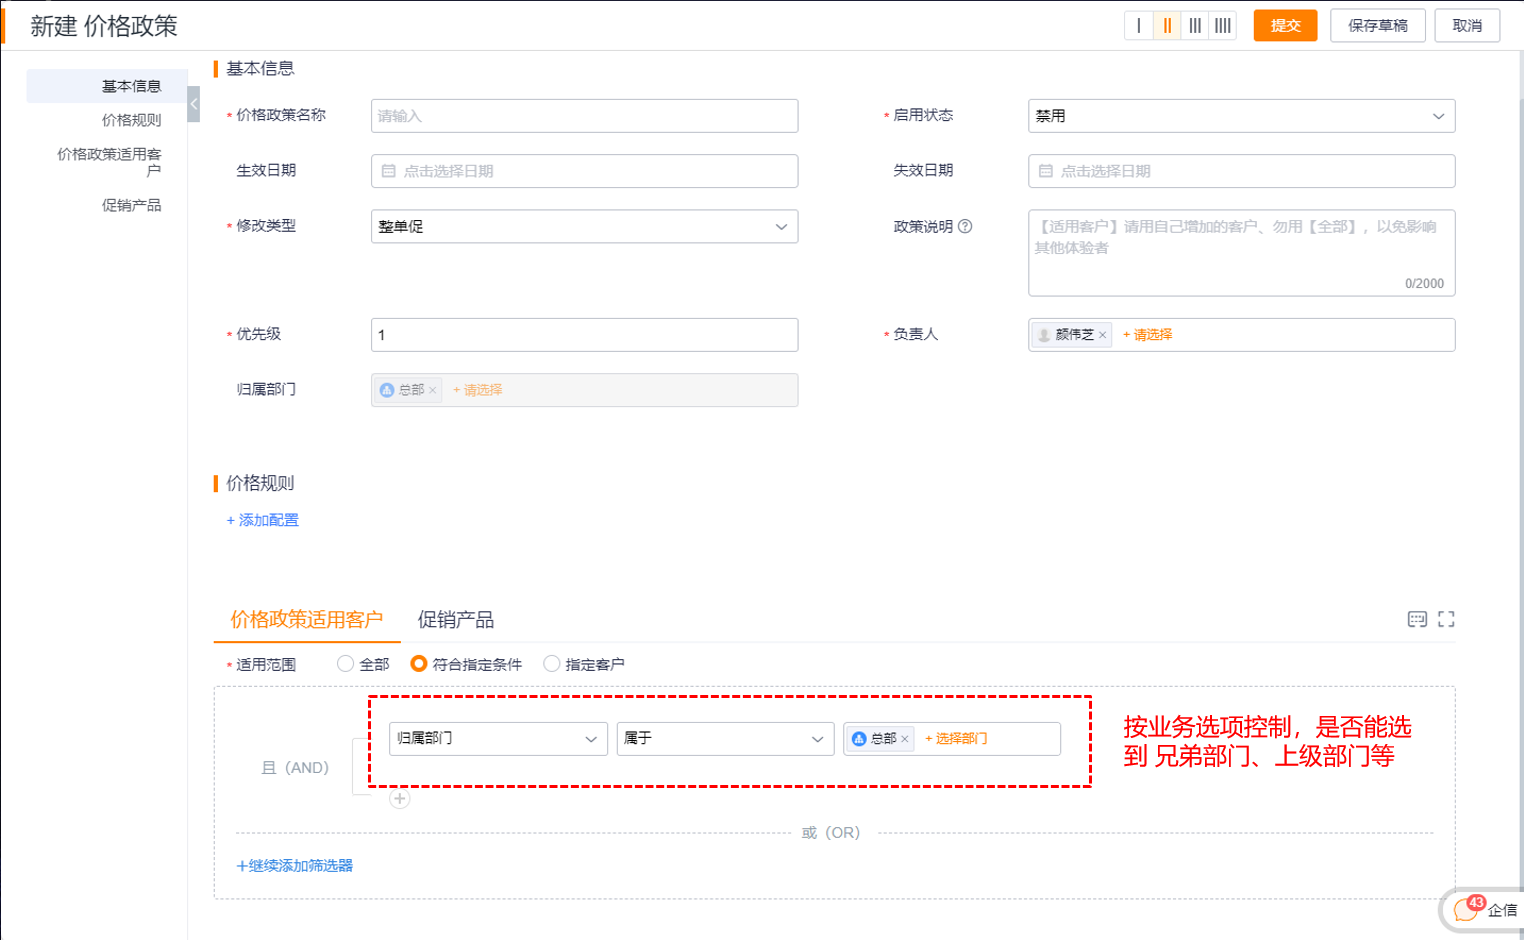Click the 价格政策名称 input field

(x=584, y=116)
